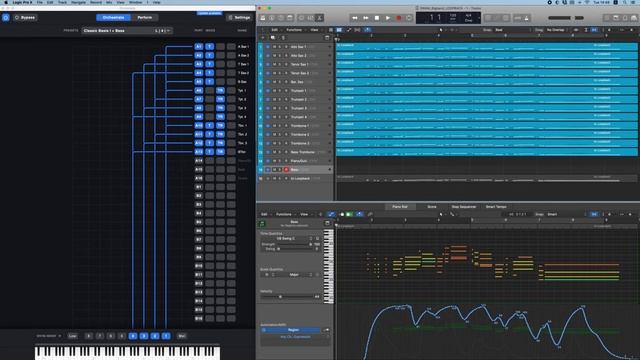Image resolution: width=640 pixels, height=360 pixels.
Task: Open the Classic Basie presets dropdown
Action: (127, 31)
